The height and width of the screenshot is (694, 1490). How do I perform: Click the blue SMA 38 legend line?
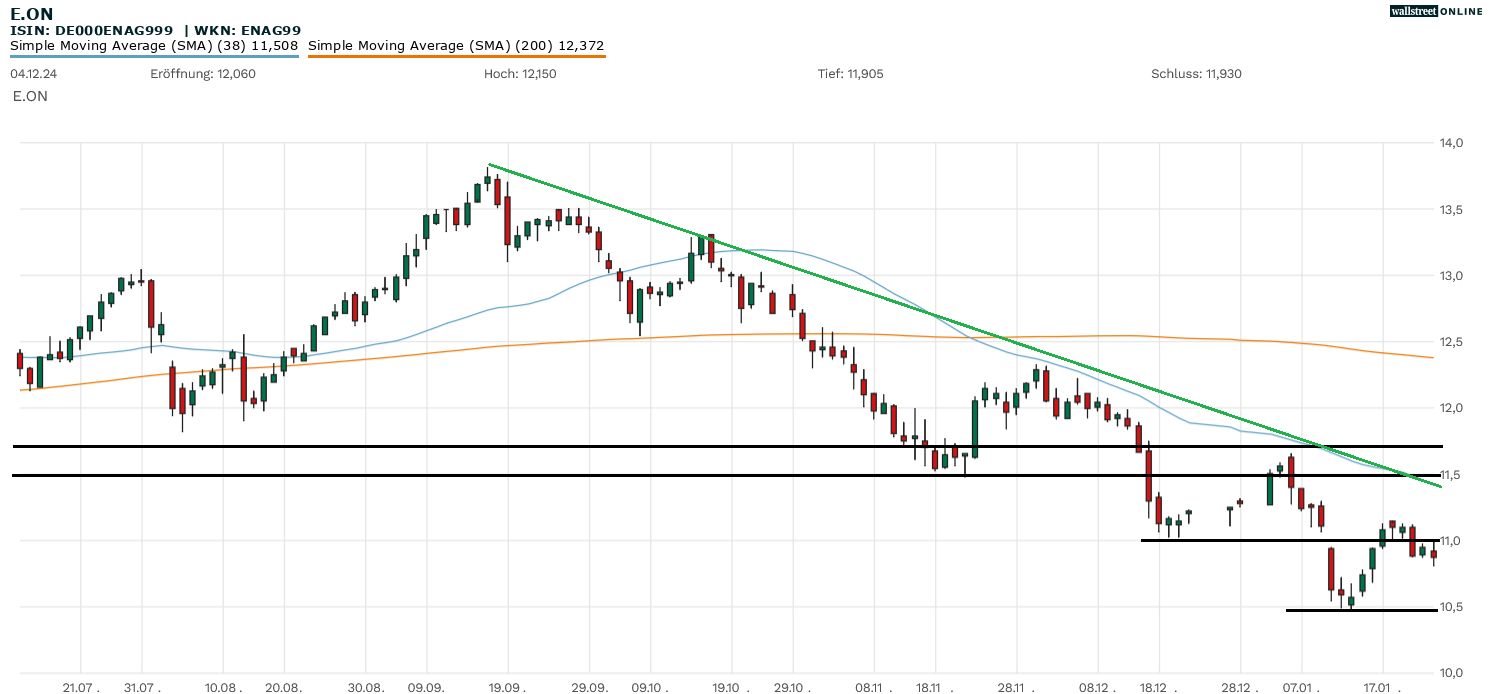pos(154,56)
